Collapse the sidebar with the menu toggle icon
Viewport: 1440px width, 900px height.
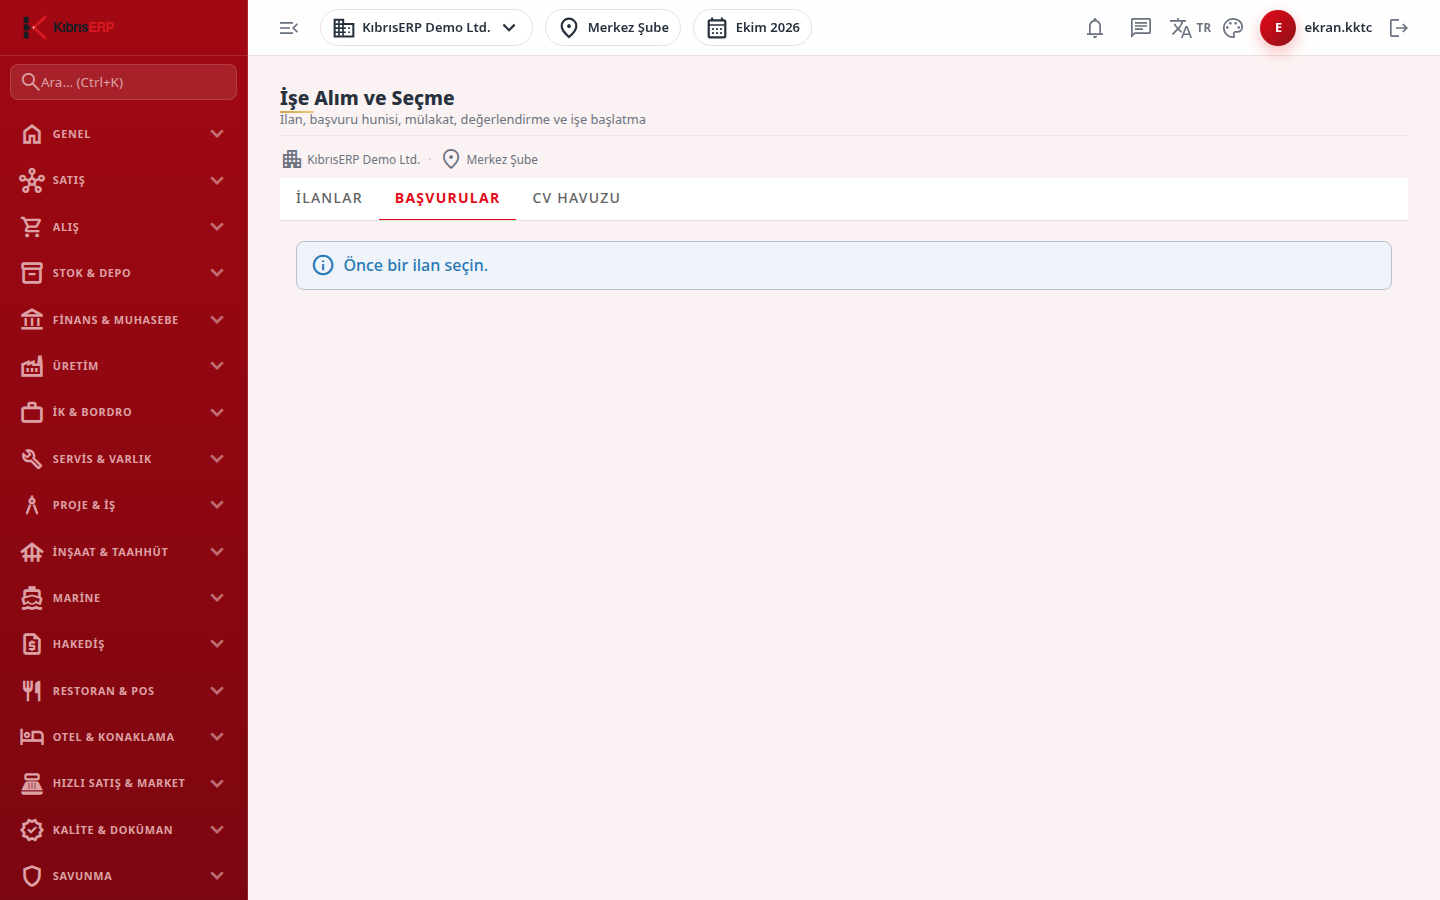click(x=289, y=28)
